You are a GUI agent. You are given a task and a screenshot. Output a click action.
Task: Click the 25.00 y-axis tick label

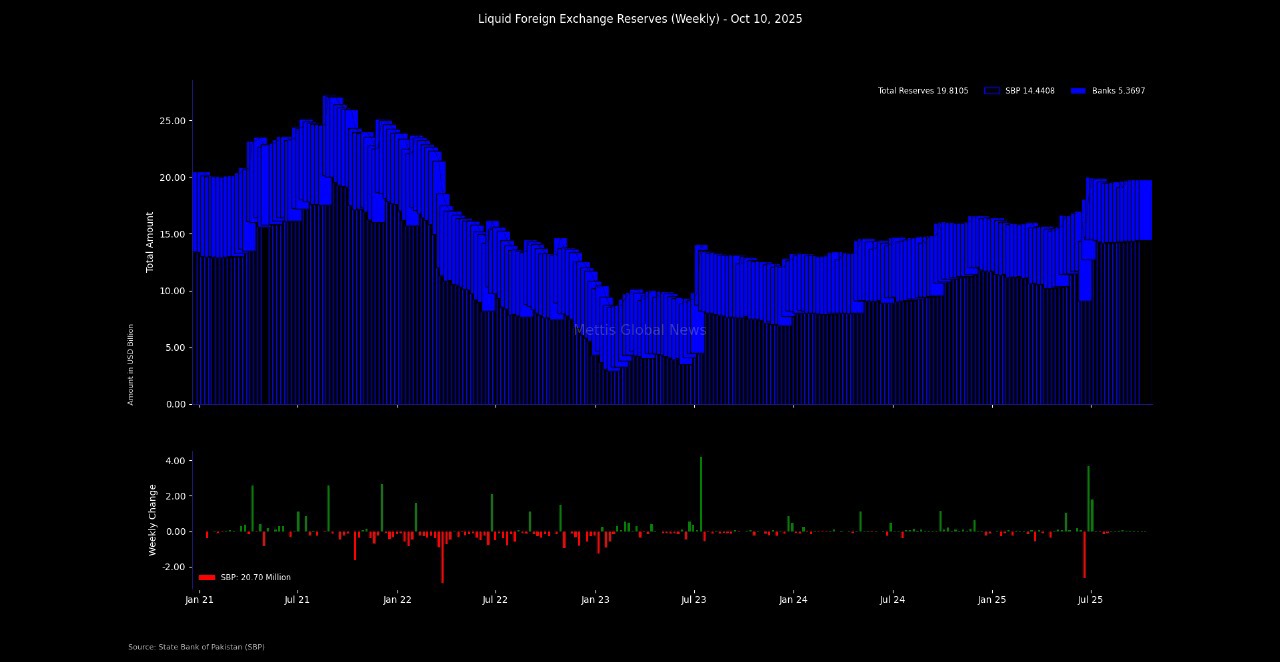click(x=174, y=121)
